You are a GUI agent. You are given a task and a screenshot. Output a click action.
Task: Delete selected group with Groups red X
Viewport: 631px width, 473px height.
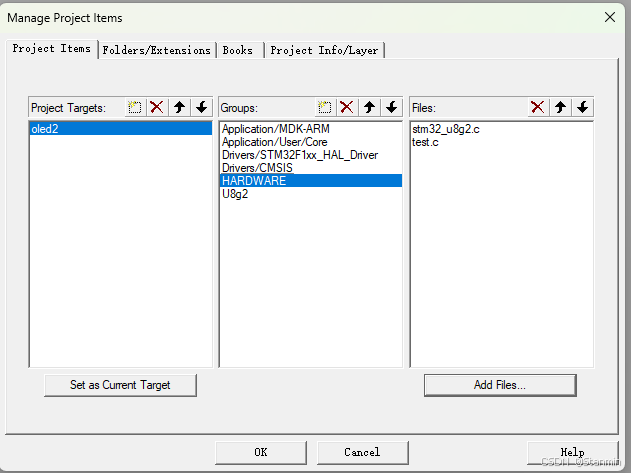[x=346, y=107]
